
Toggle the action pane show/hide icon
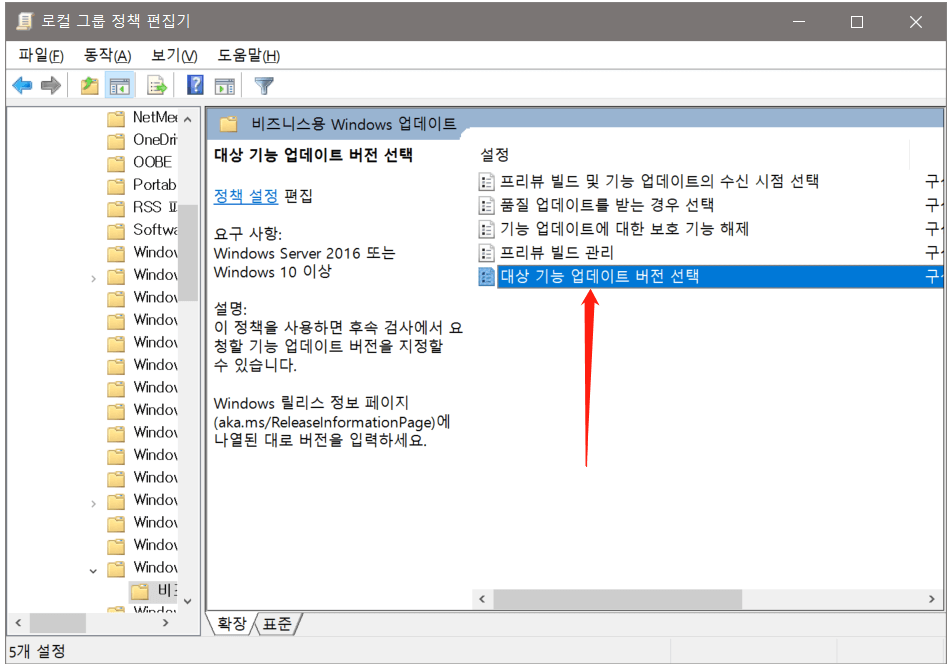(x=225, y=86)
